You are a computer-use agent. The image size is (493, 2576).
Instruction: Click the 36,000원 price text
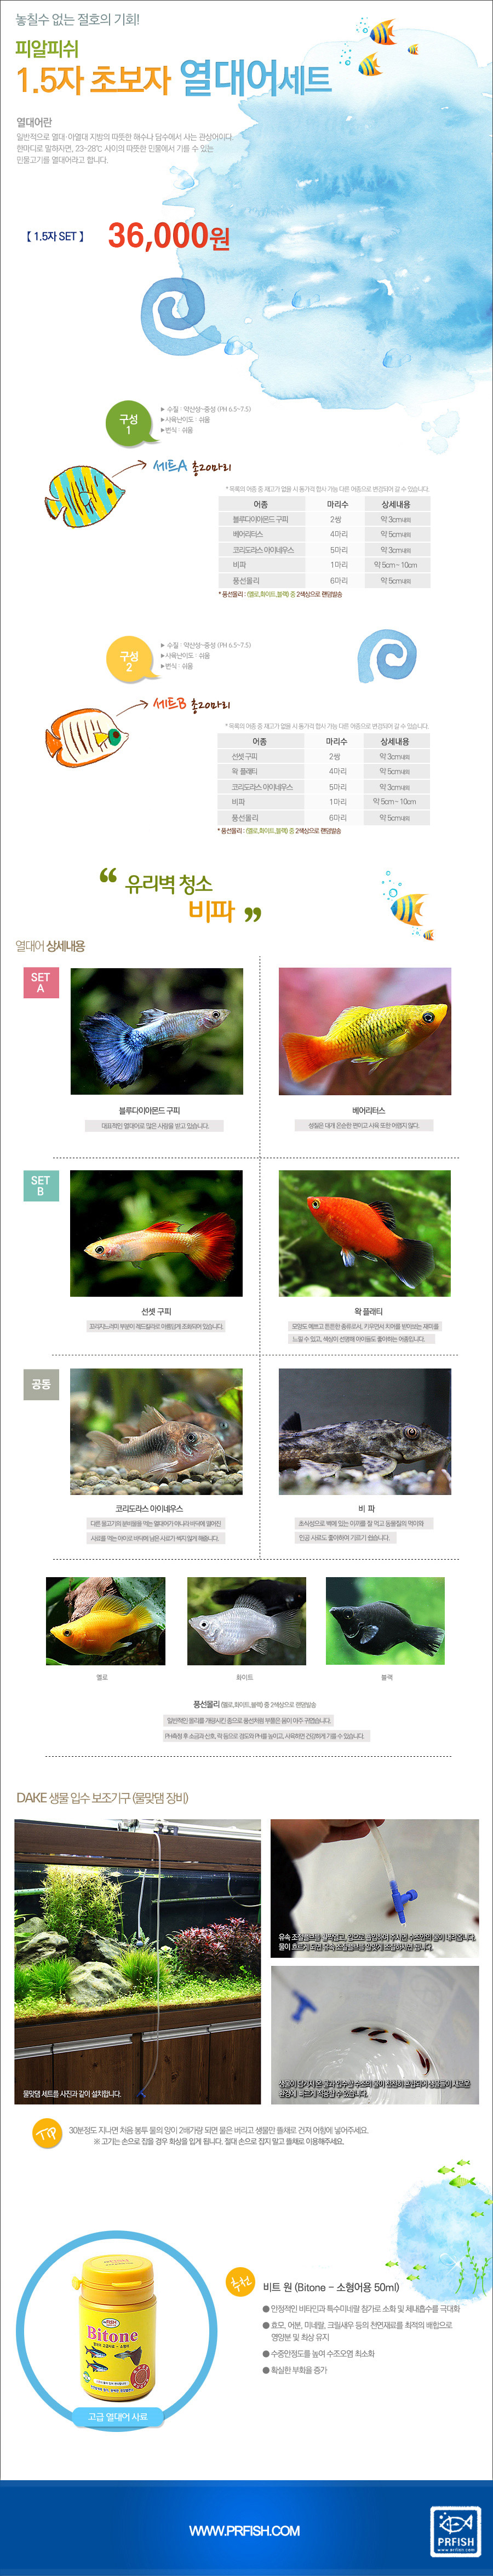[169, 235]
